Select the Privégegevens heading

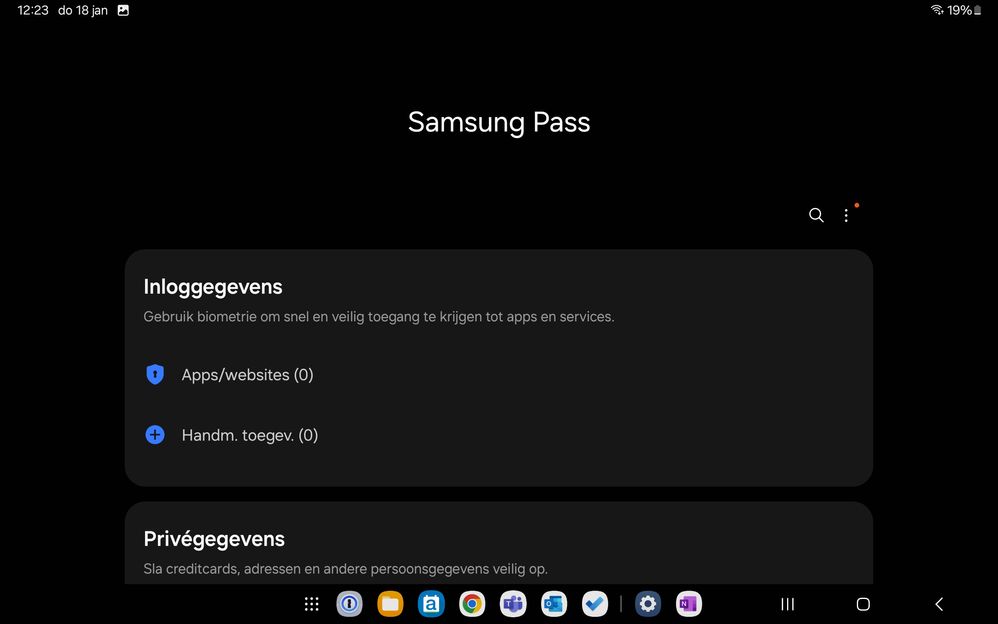click(x=214, y=539)
